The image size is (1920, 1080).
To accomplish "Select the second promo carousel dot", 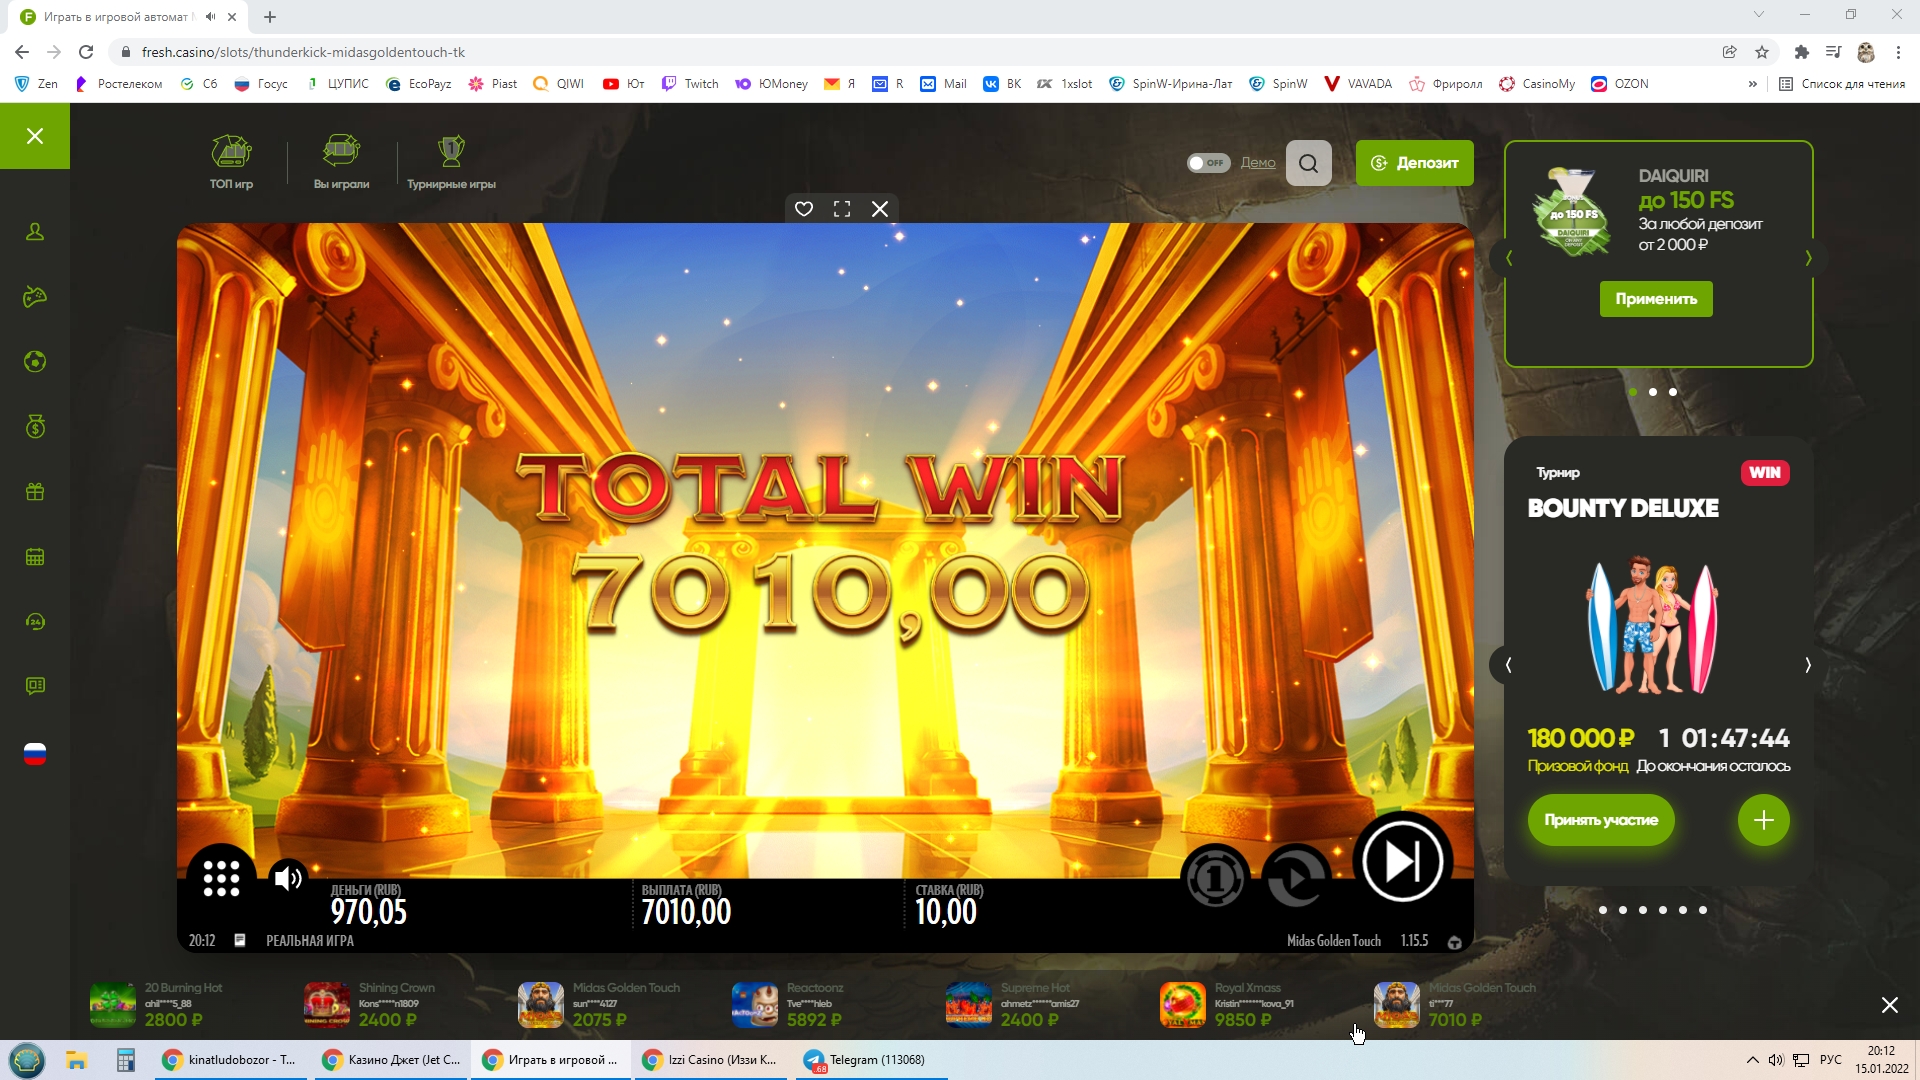I will coord(1653,392).
